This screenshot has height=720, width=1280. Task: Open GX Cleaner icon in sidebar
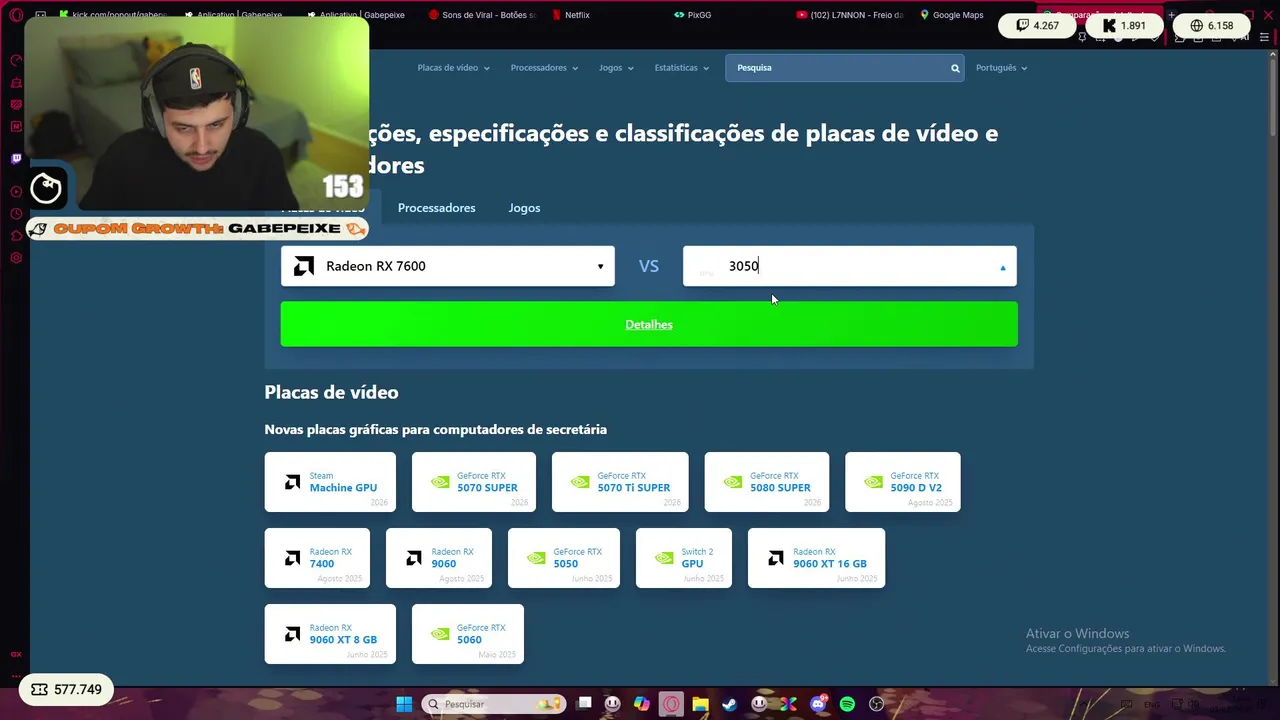point(16,82)
